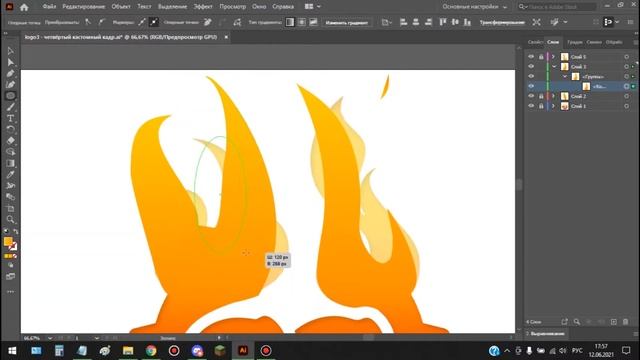Select the Shape Builder tool
Viewport: 640px width, 360px height.
tap(11, 152)
